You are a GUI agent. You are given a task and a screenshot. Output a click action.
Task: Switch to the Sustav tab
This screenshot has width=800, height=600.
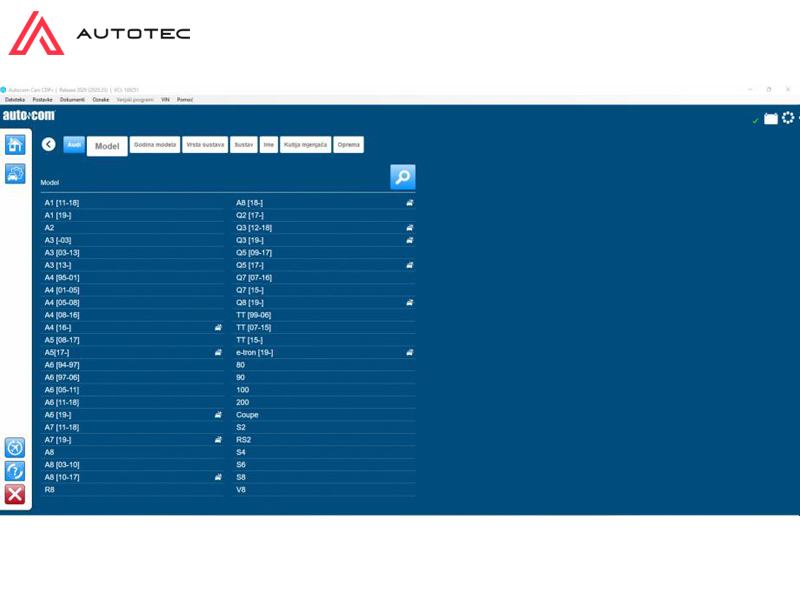[243, 145]
